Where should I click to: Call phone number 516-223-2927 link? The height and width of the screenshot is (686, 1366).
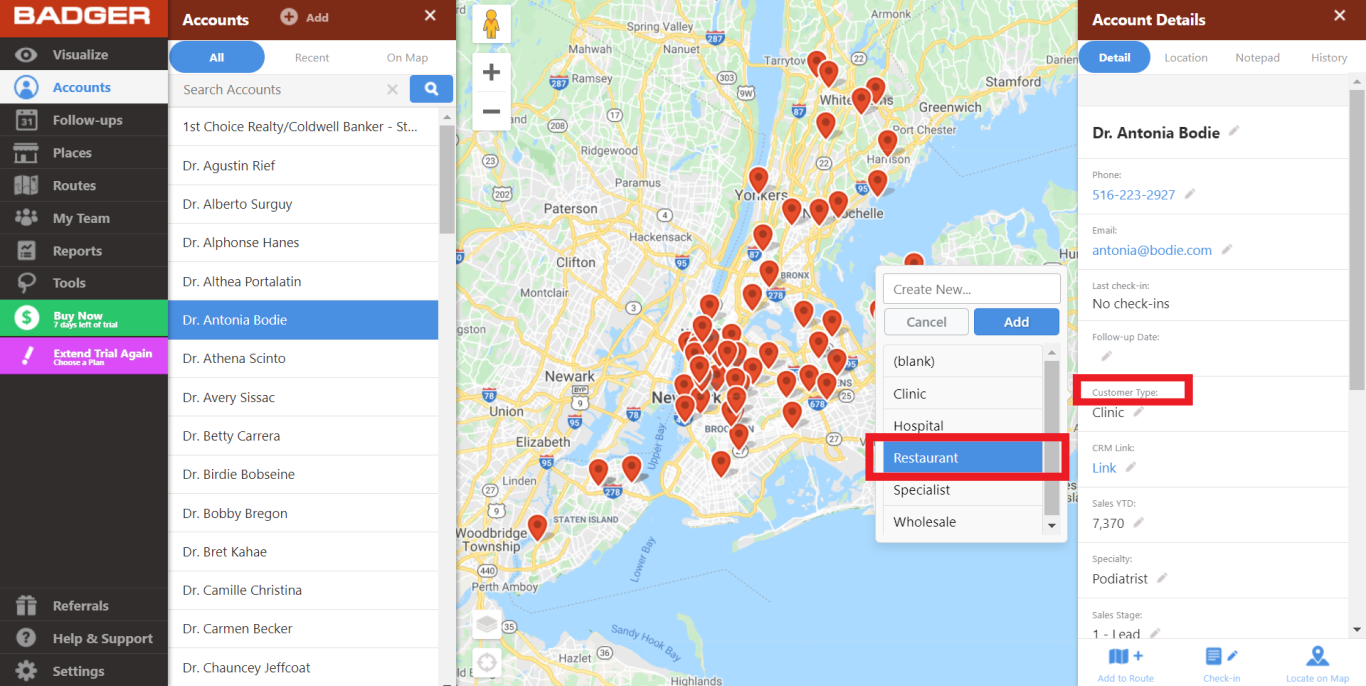(x=1133, y=195)
